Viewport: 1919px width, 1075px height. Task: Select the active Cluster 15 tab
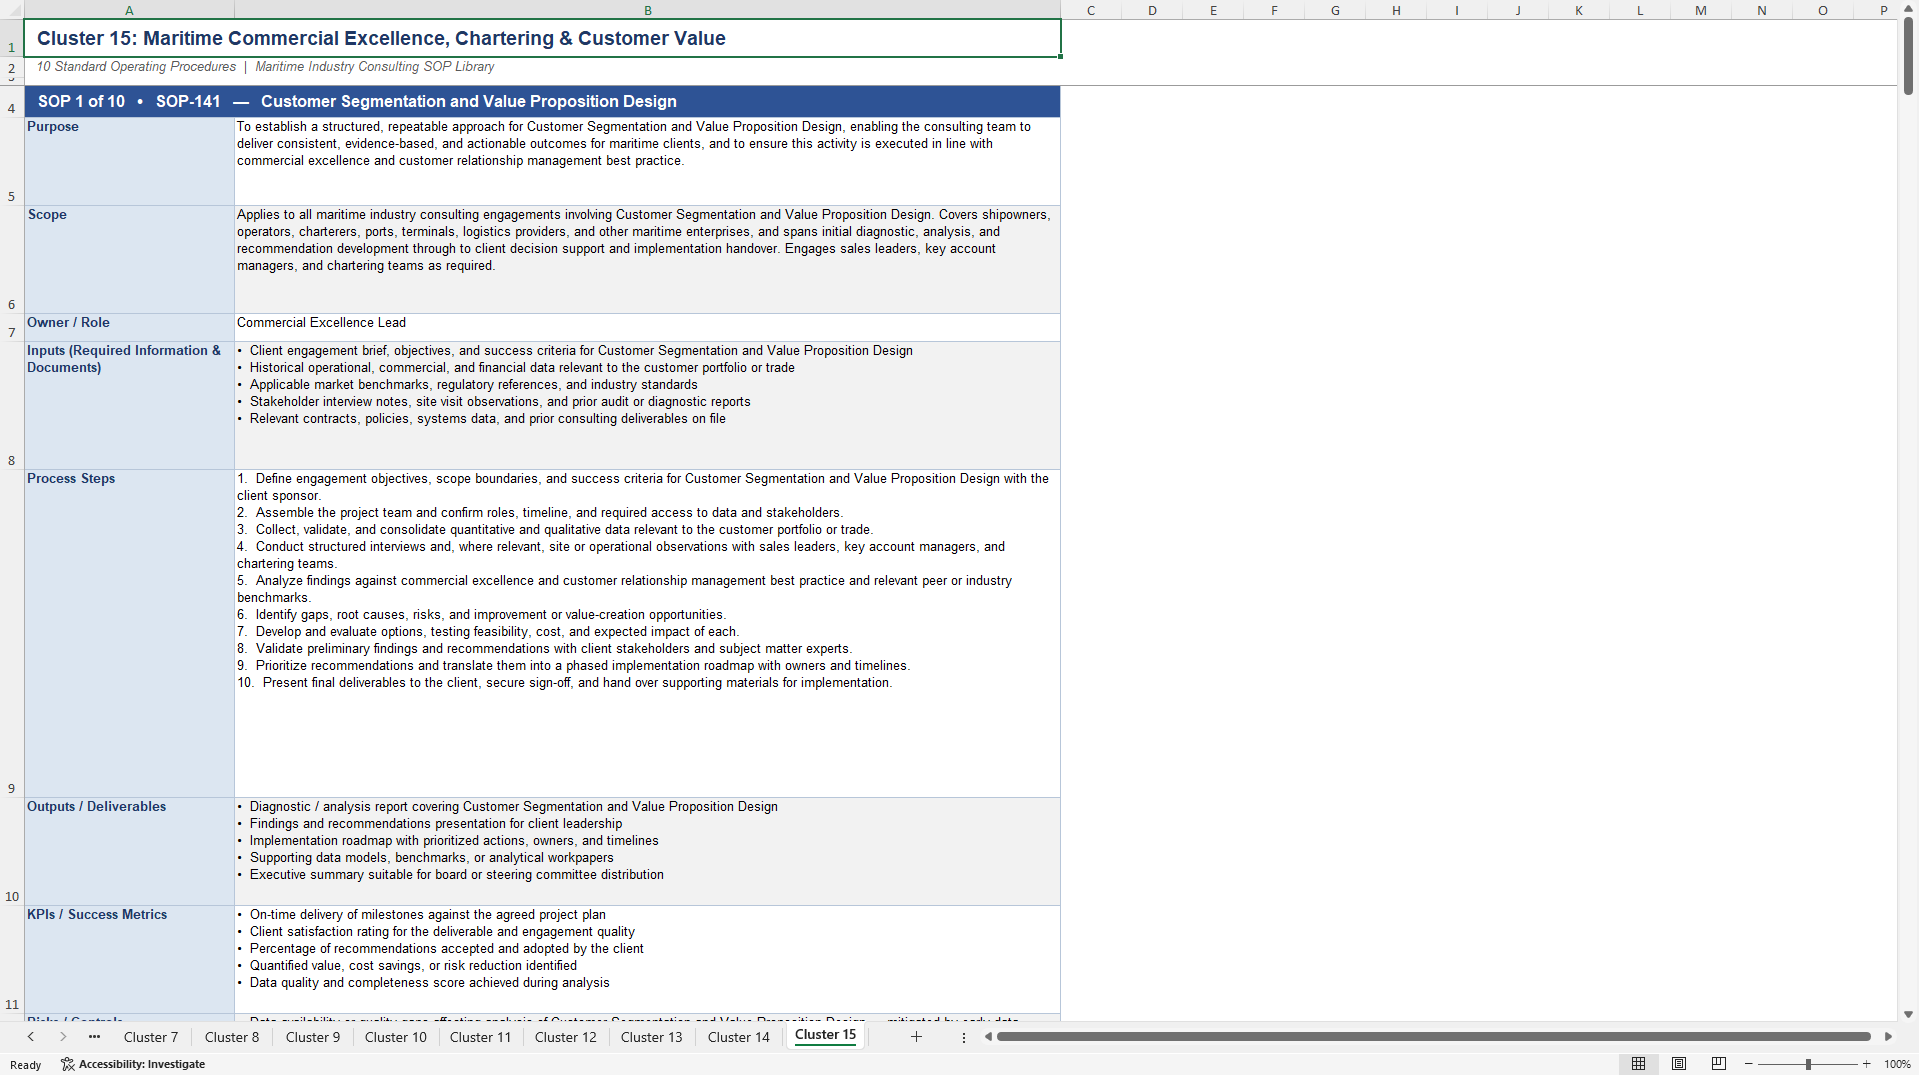[826, 1035]
